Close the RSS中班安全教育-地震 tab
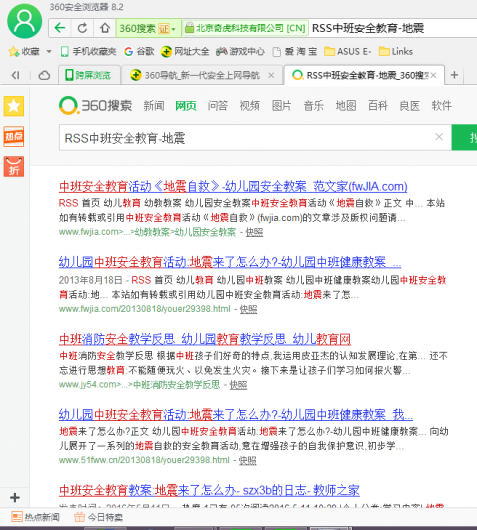This screenshot has height=530, width=477. pos(434,75)
